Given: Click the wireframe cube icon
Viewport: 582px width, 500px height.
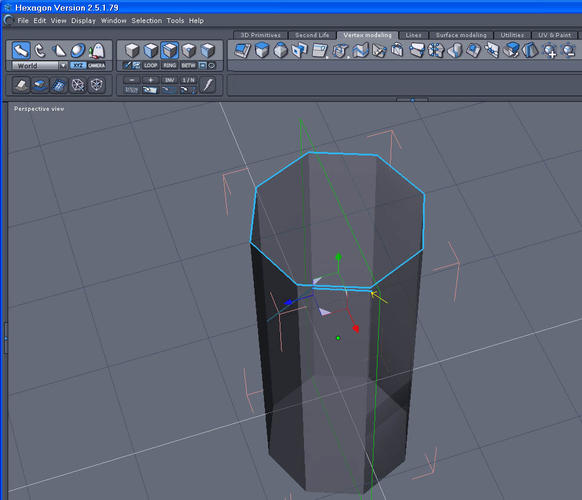Looking at the screenshot, I should coord(97,85).
